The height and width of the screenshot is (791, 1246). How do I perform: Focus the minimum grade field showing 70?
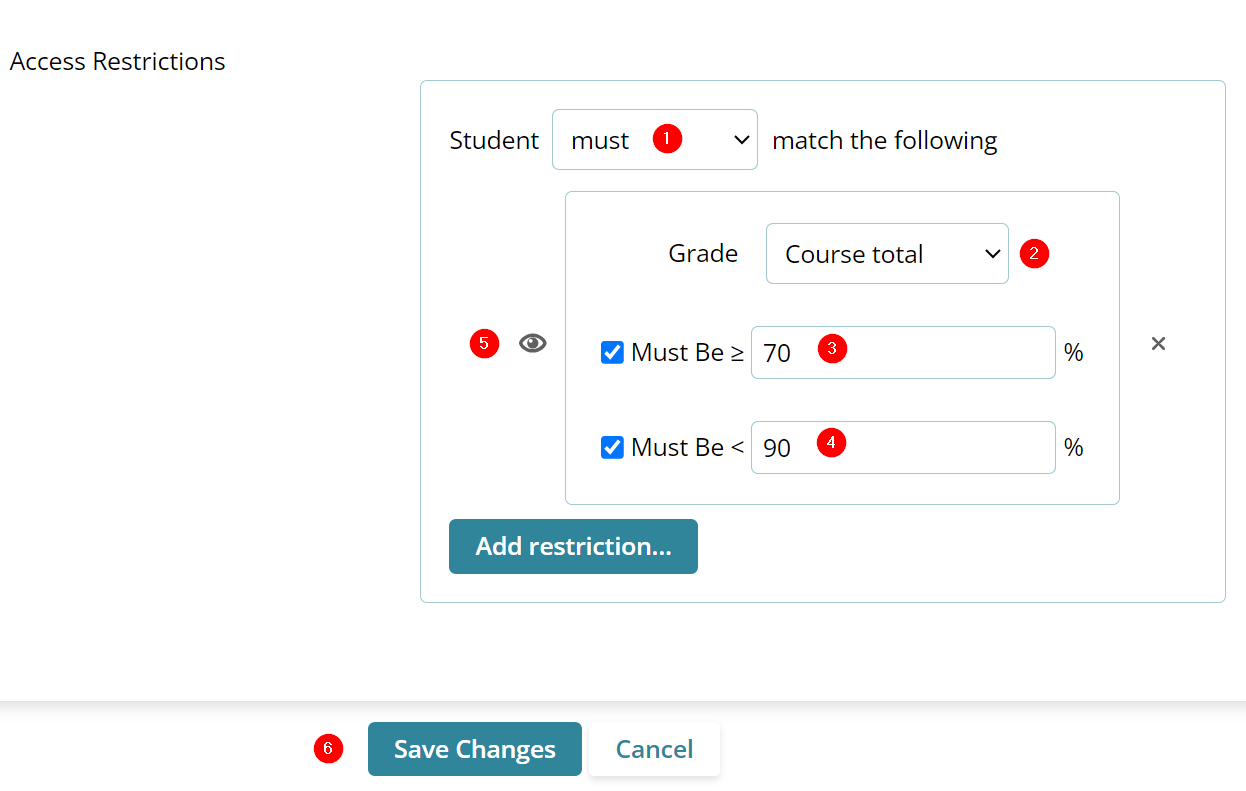pyautogui.click(x=940, y=352)
